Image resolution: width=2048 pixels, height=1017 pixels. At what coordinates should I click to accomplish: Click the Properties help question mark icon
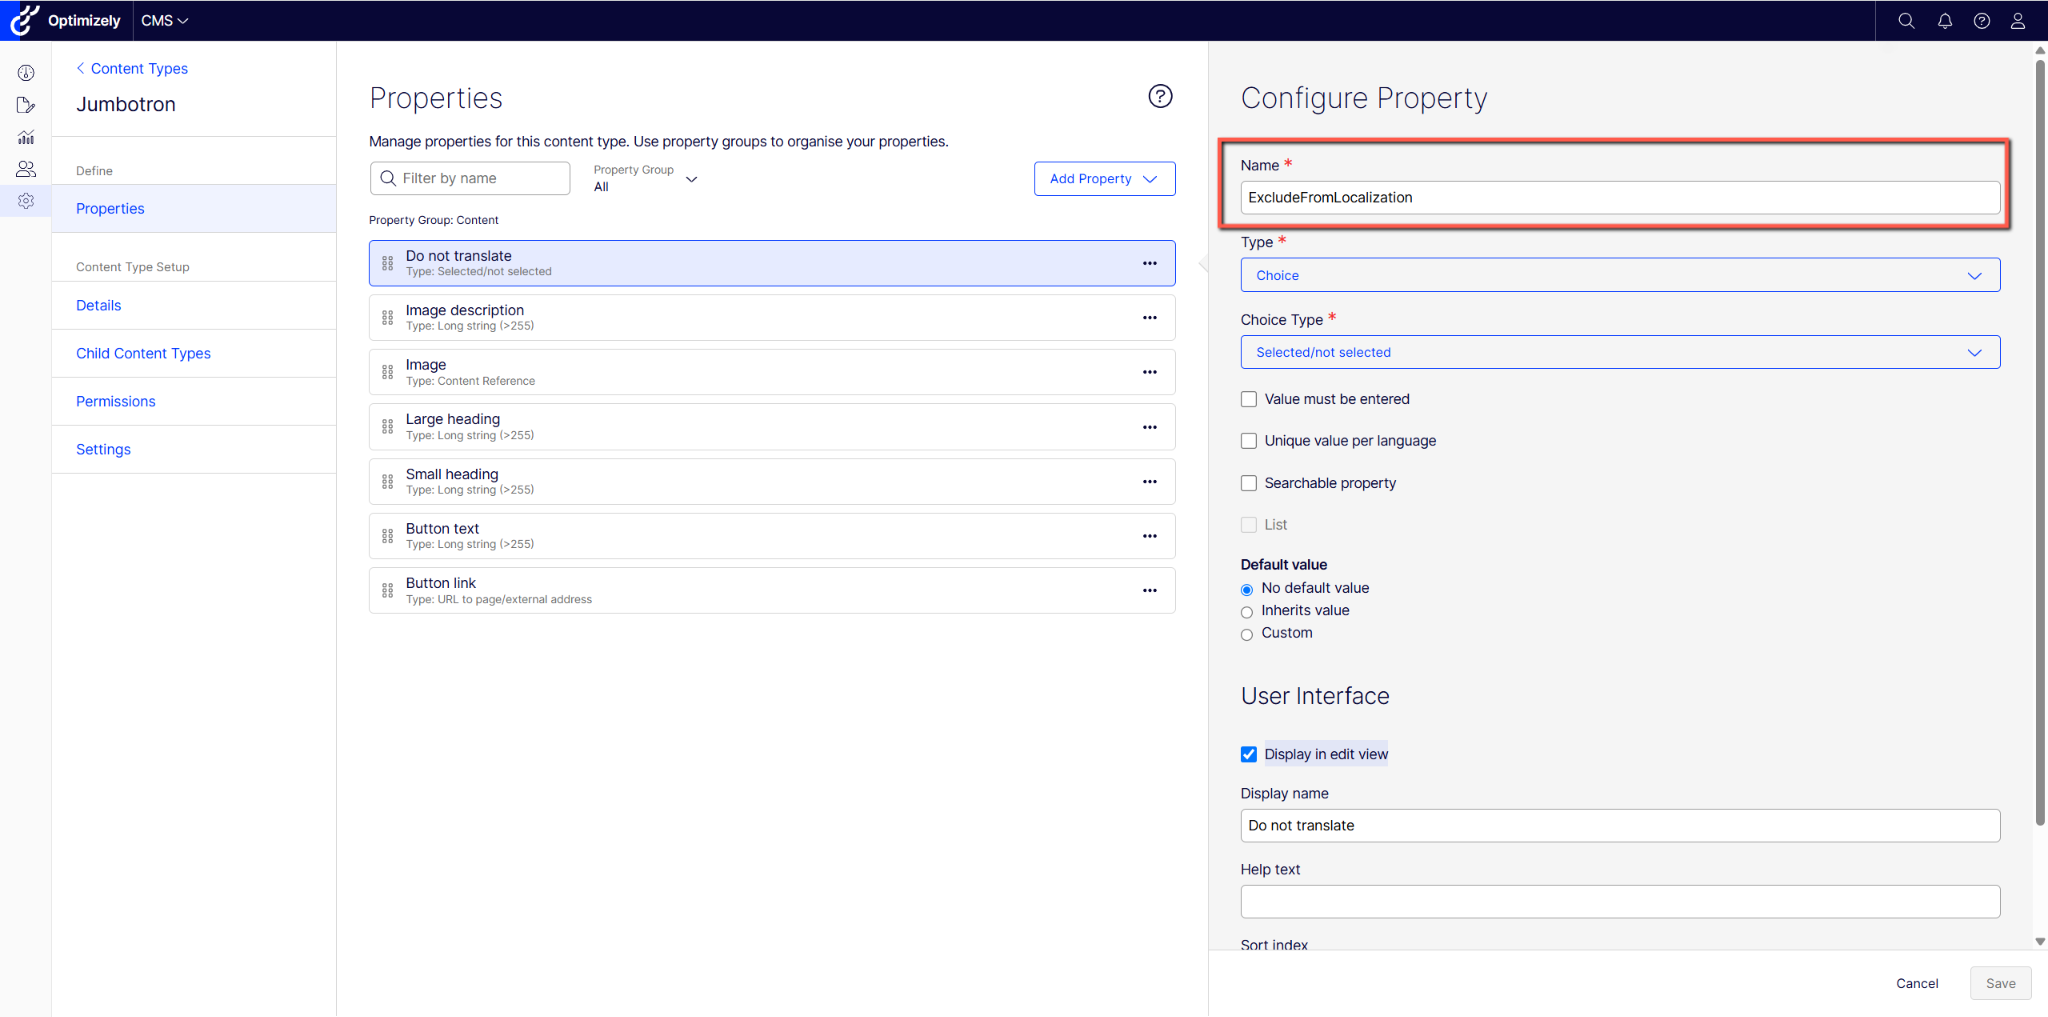[1160, 96]
